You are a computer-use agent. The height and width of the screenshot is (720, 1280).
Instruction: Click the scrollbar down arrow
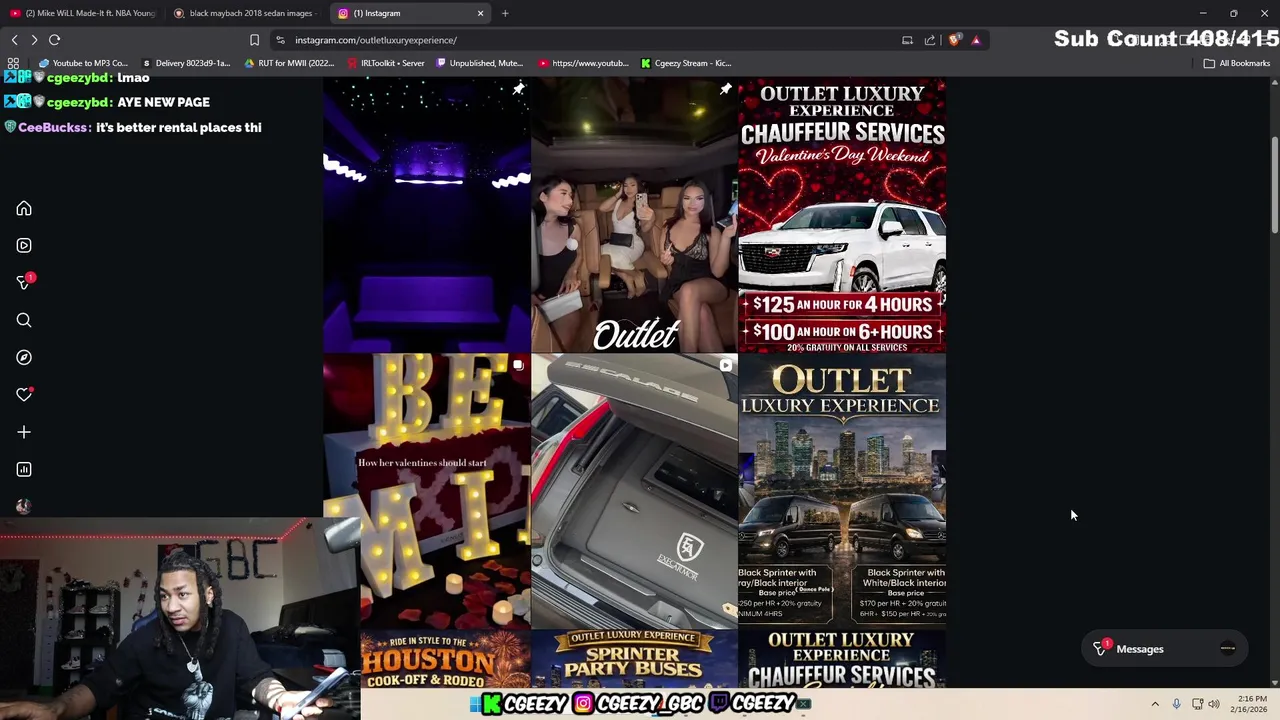[1274, 683]
